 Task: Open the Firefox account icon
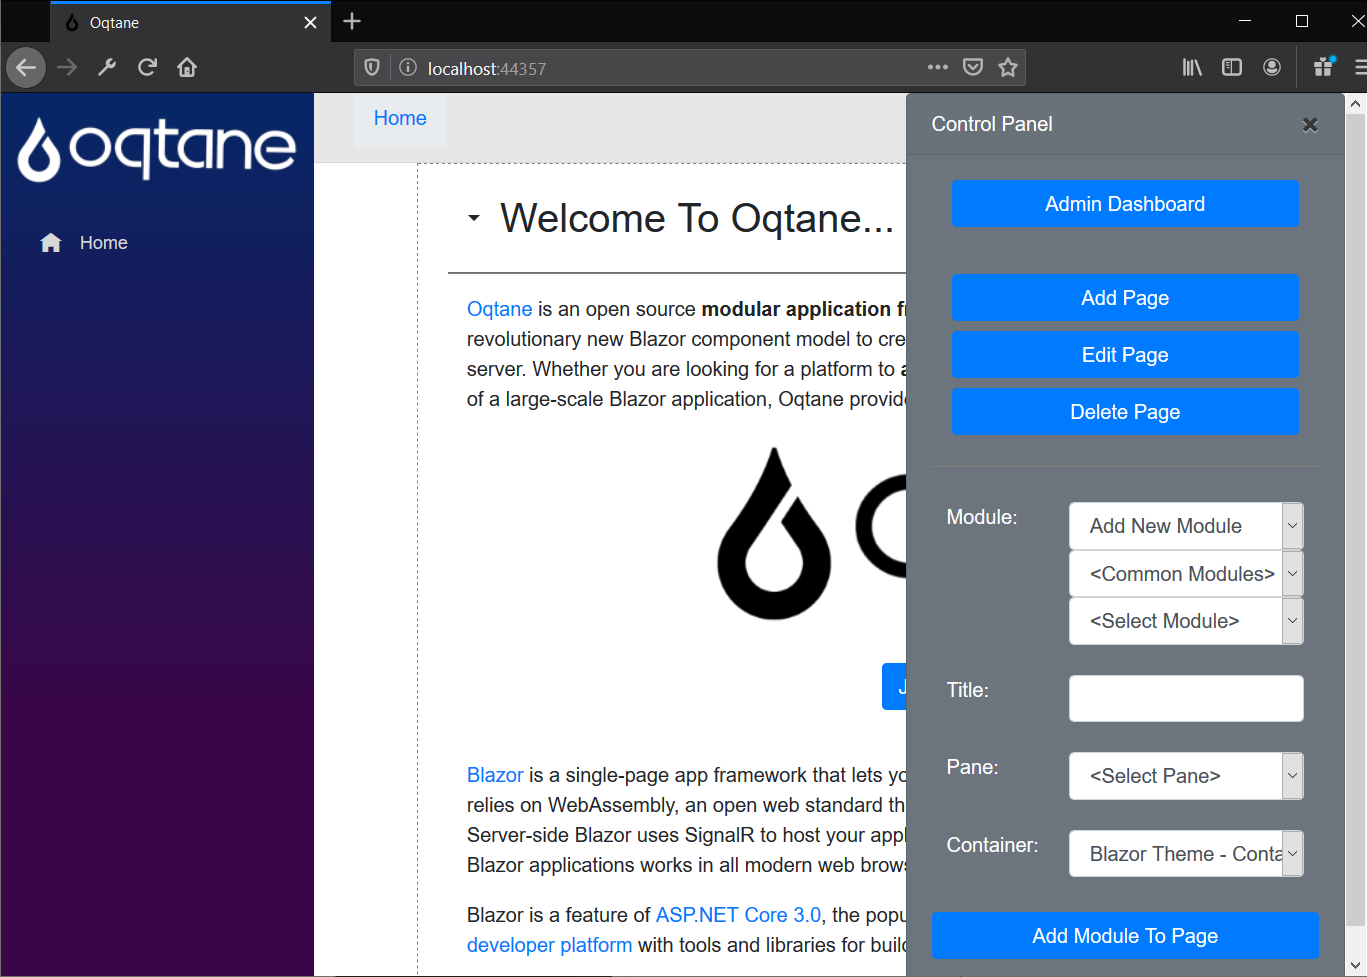point(1272,68)
